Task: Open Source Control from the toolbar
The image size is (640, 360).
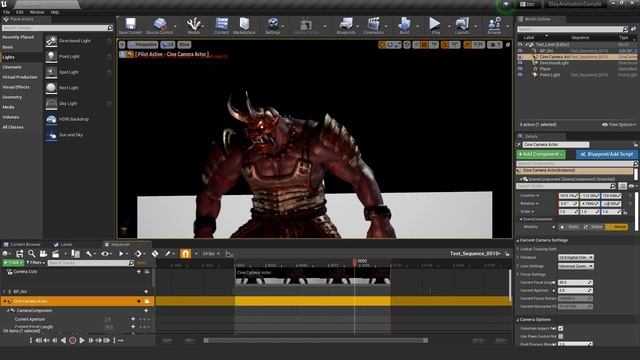Action: 160,24
